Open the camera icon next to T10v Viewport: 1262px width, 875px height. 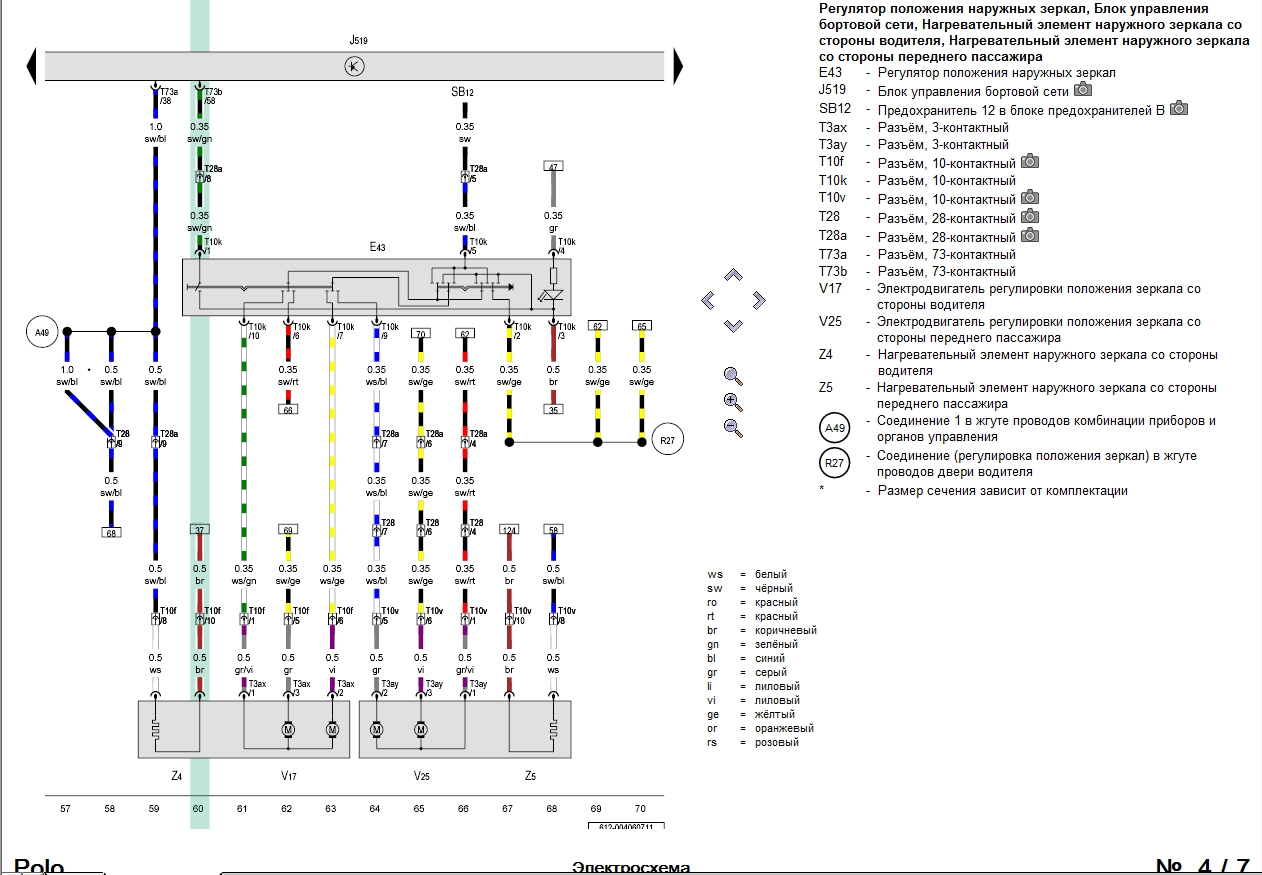1030,199
